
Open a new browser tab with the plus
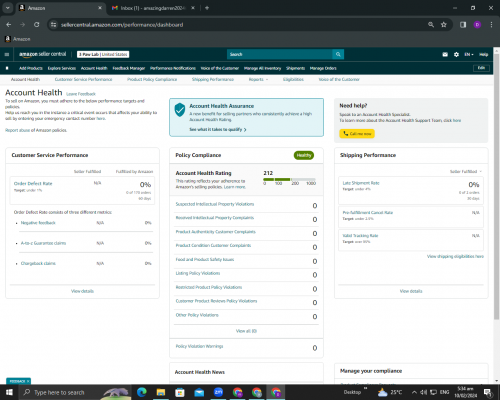coord(207,8)
